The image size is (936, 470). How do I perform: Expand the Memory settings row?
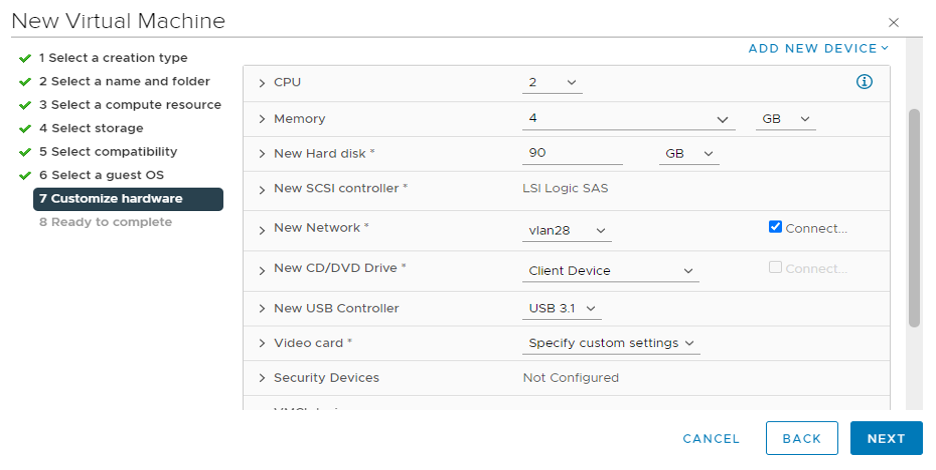point(263,119)
